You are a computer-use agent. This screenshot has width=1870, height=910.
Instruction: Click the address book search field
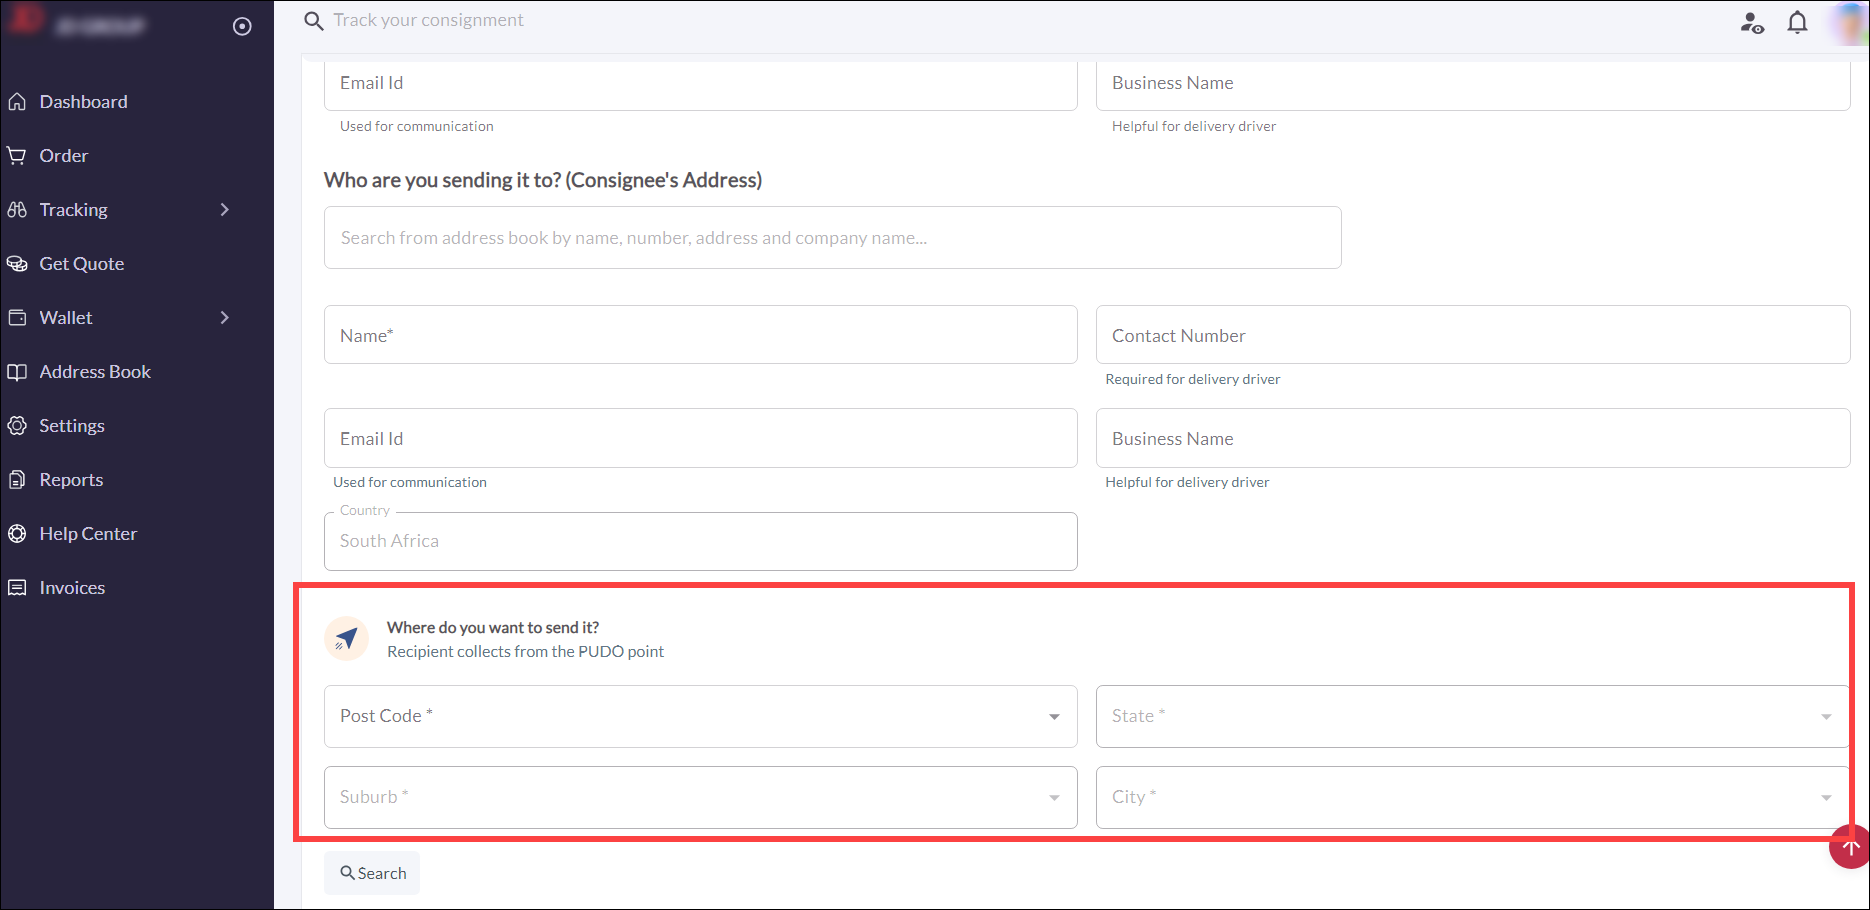click(x=832, y=238)
